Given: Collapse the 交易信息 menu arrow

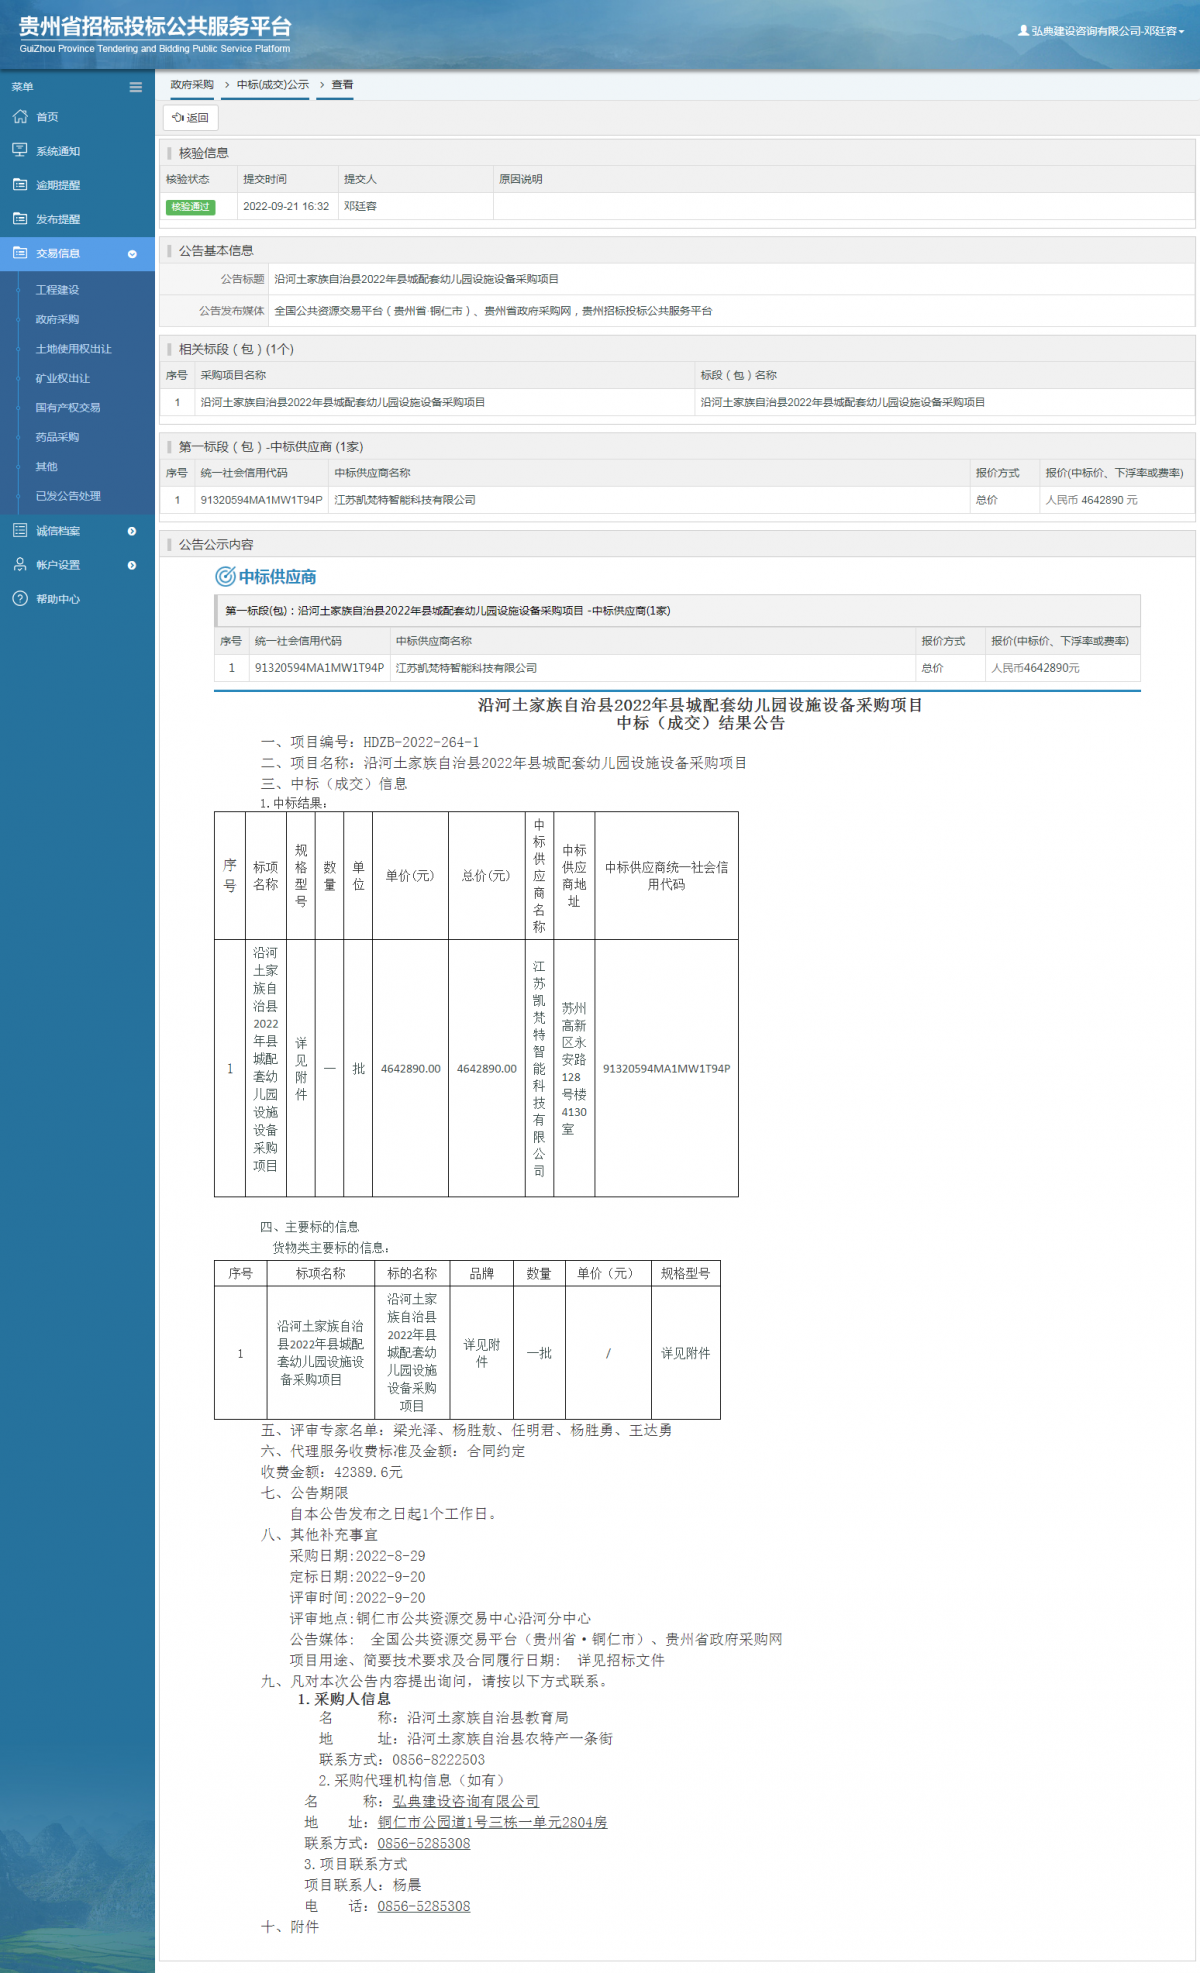Looking at the screenshot, I should [132, 254].
